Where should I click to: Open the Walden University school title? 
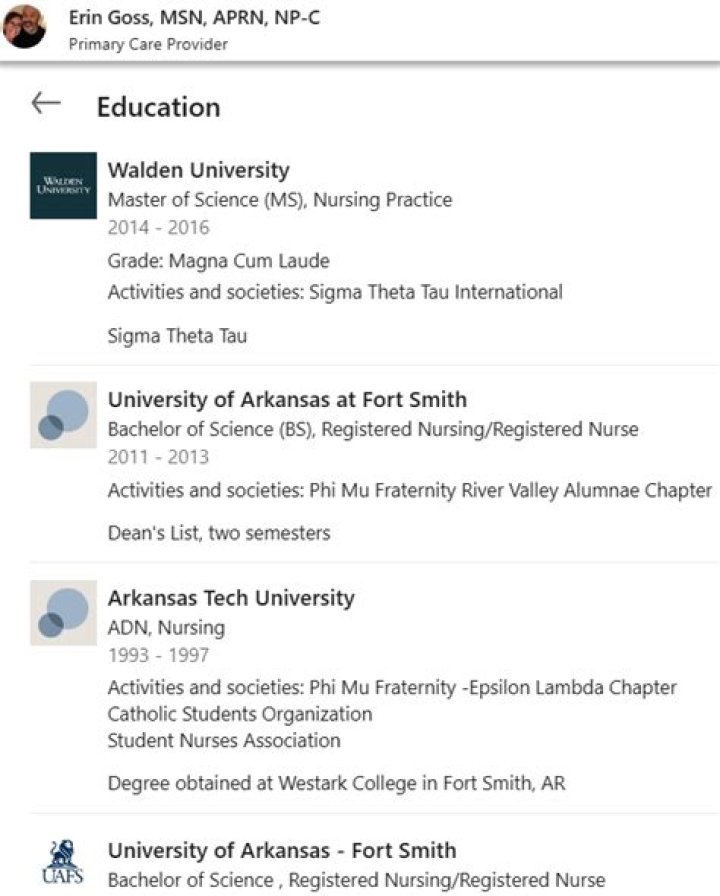[198, 170]
